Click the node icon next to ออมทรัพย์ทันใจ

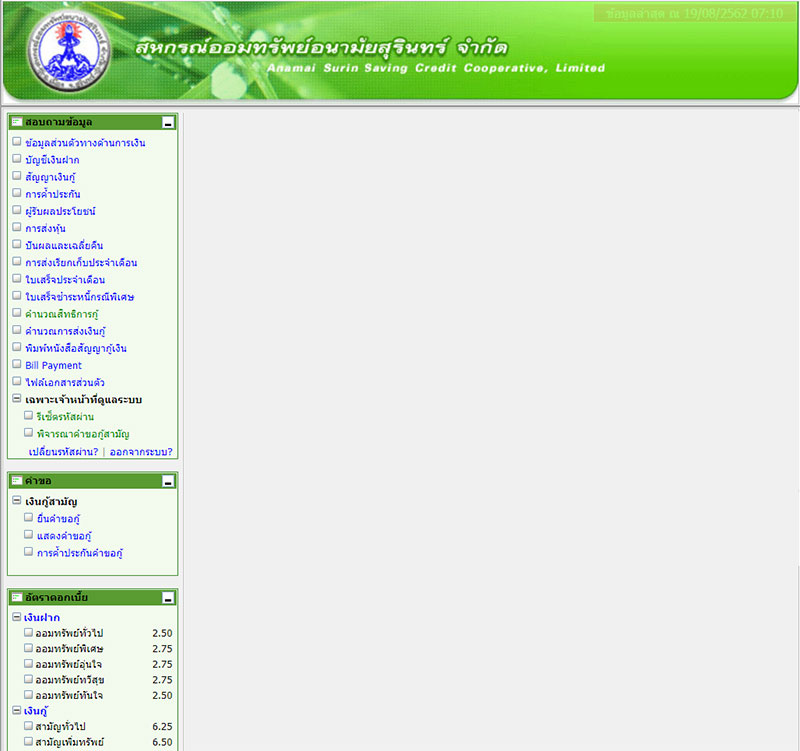coord(29,694)
